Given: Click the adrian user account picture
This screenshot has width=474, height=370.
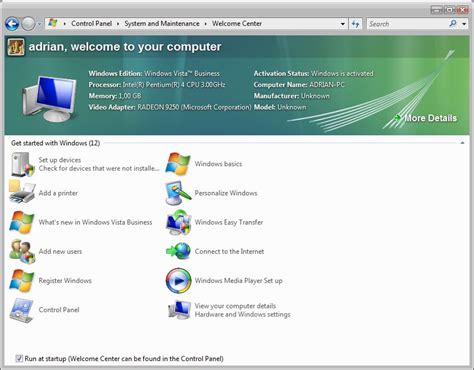Looking at the screenshot, I should (x=16, y=47).
